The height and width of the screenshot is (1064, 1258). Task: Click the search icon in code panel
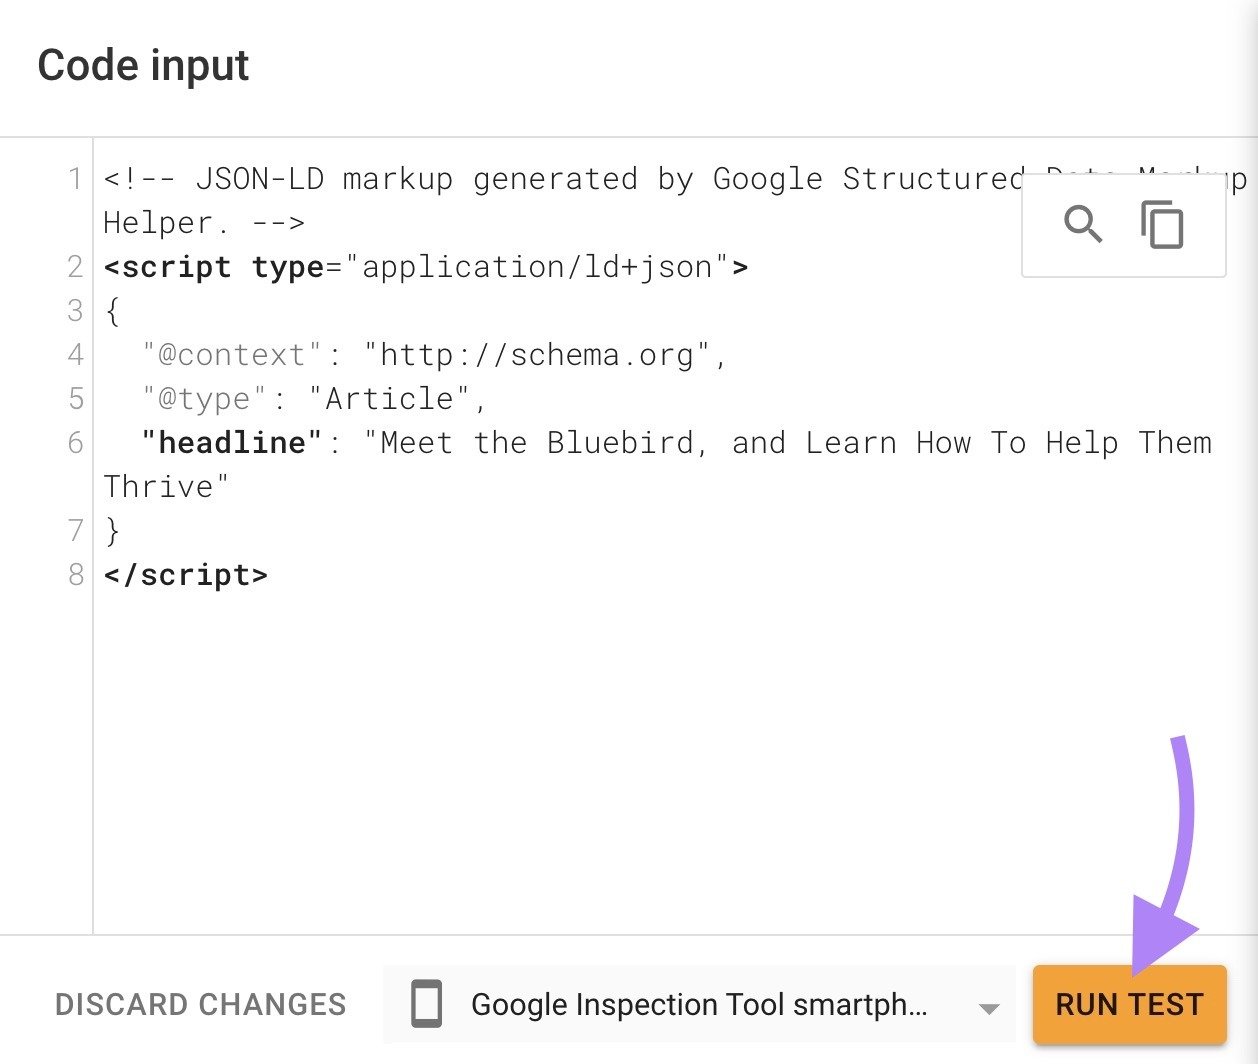1084,225
